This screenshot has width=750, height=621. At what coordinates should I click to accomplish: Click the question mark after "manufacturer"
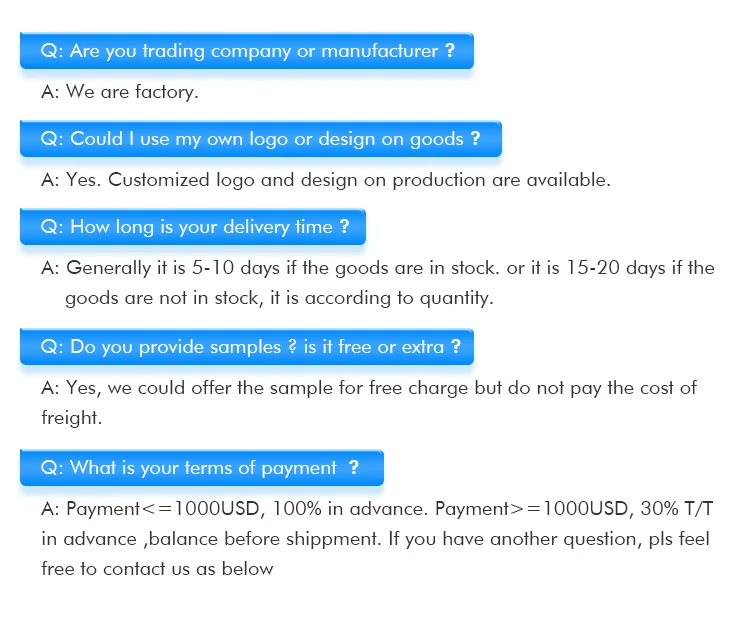pyautogui.click(x=450, y=51)
